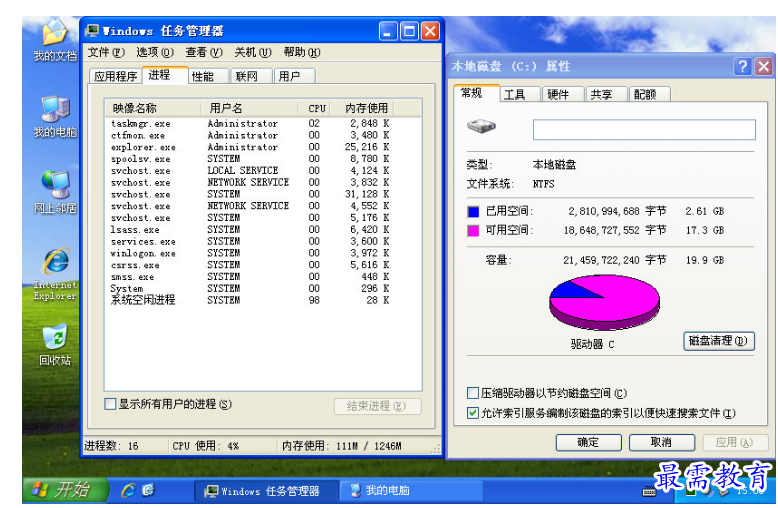Open the 网上邻居 desktop icon
Image resolution: width=778 pixels, height=508 pixels.
55,192
